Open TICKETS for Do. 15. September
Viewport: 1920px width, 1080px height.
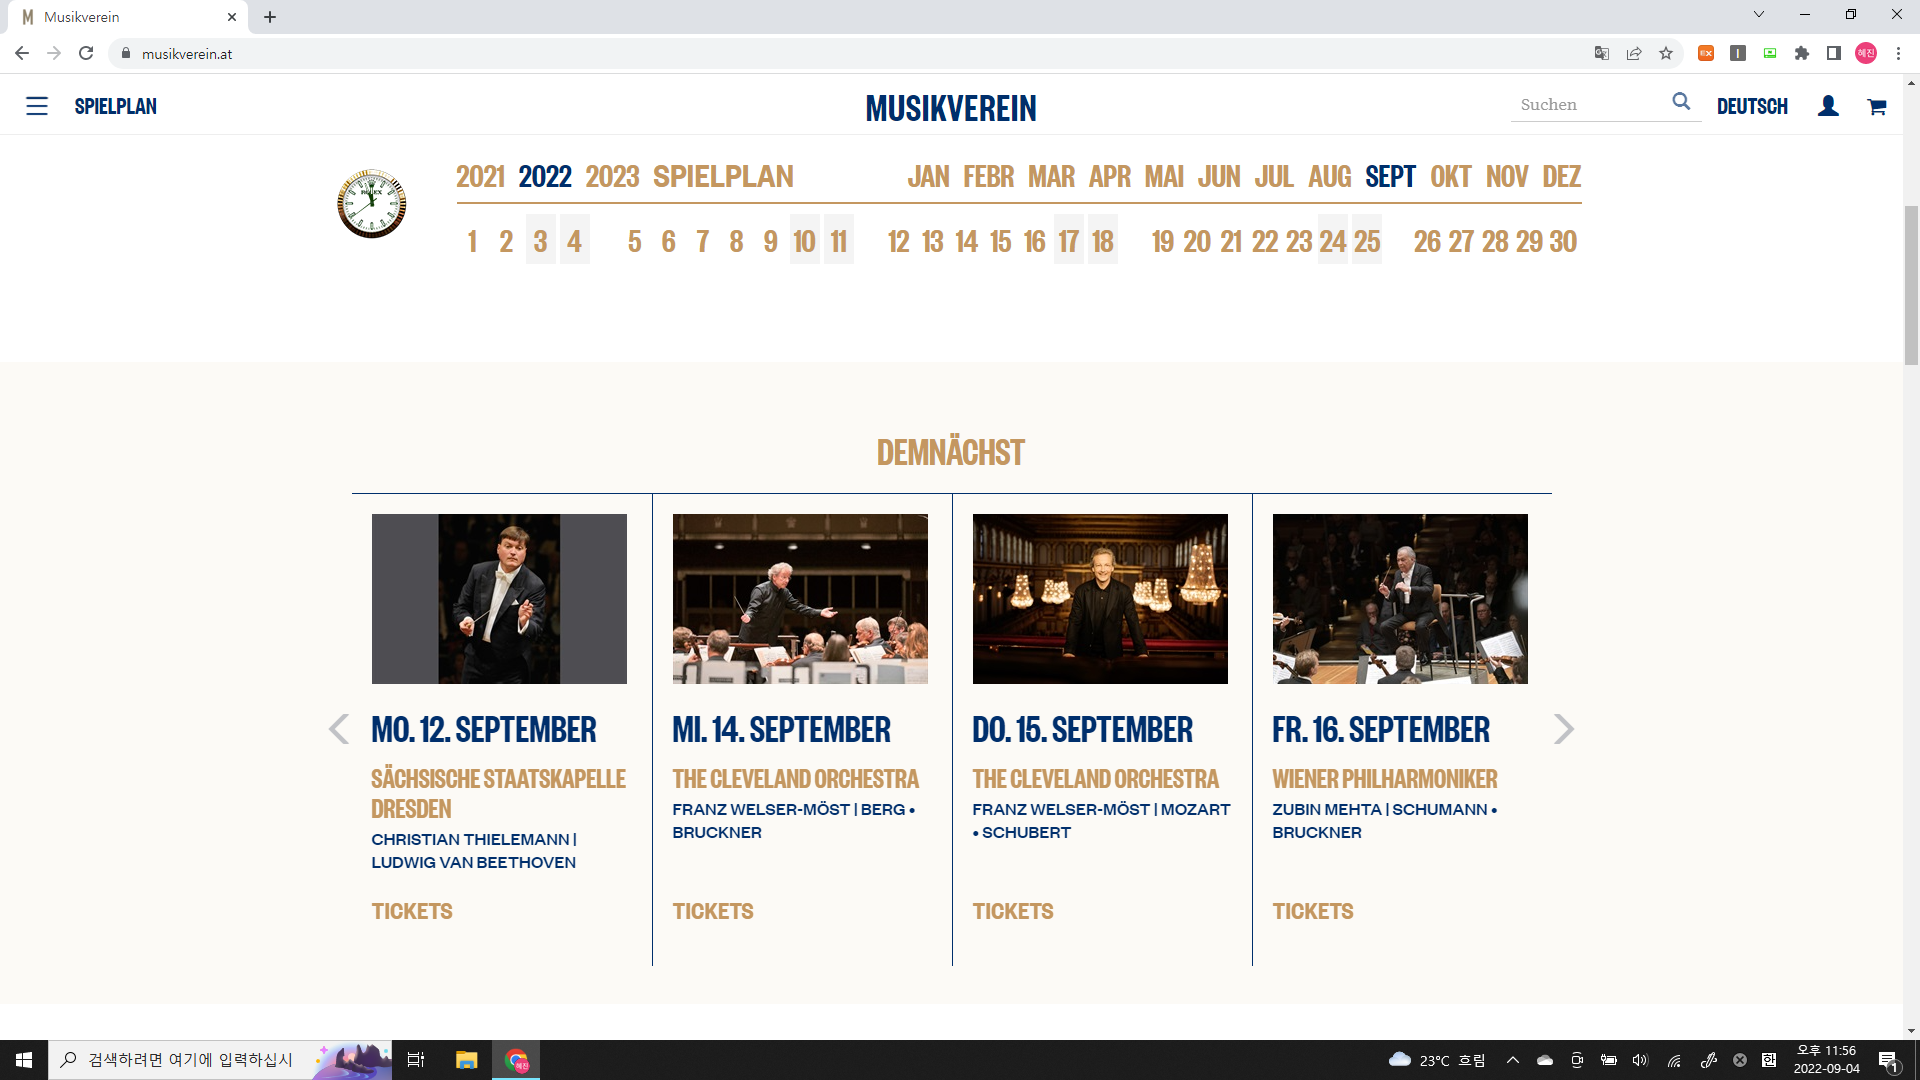point(1013,911)
